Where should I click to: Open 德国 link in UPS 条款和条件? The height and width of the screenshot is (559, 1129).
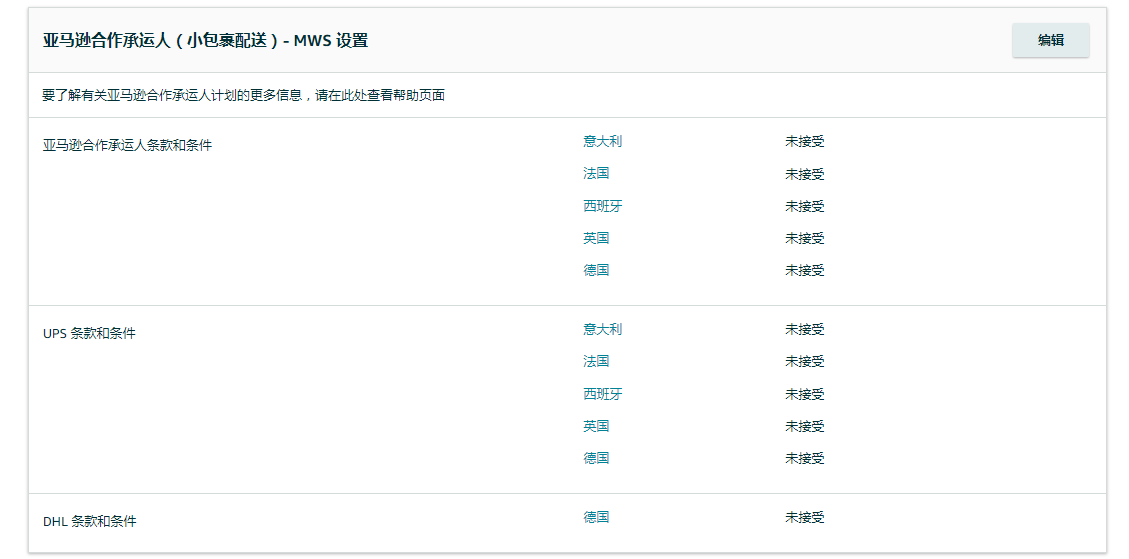click(596, 457)
